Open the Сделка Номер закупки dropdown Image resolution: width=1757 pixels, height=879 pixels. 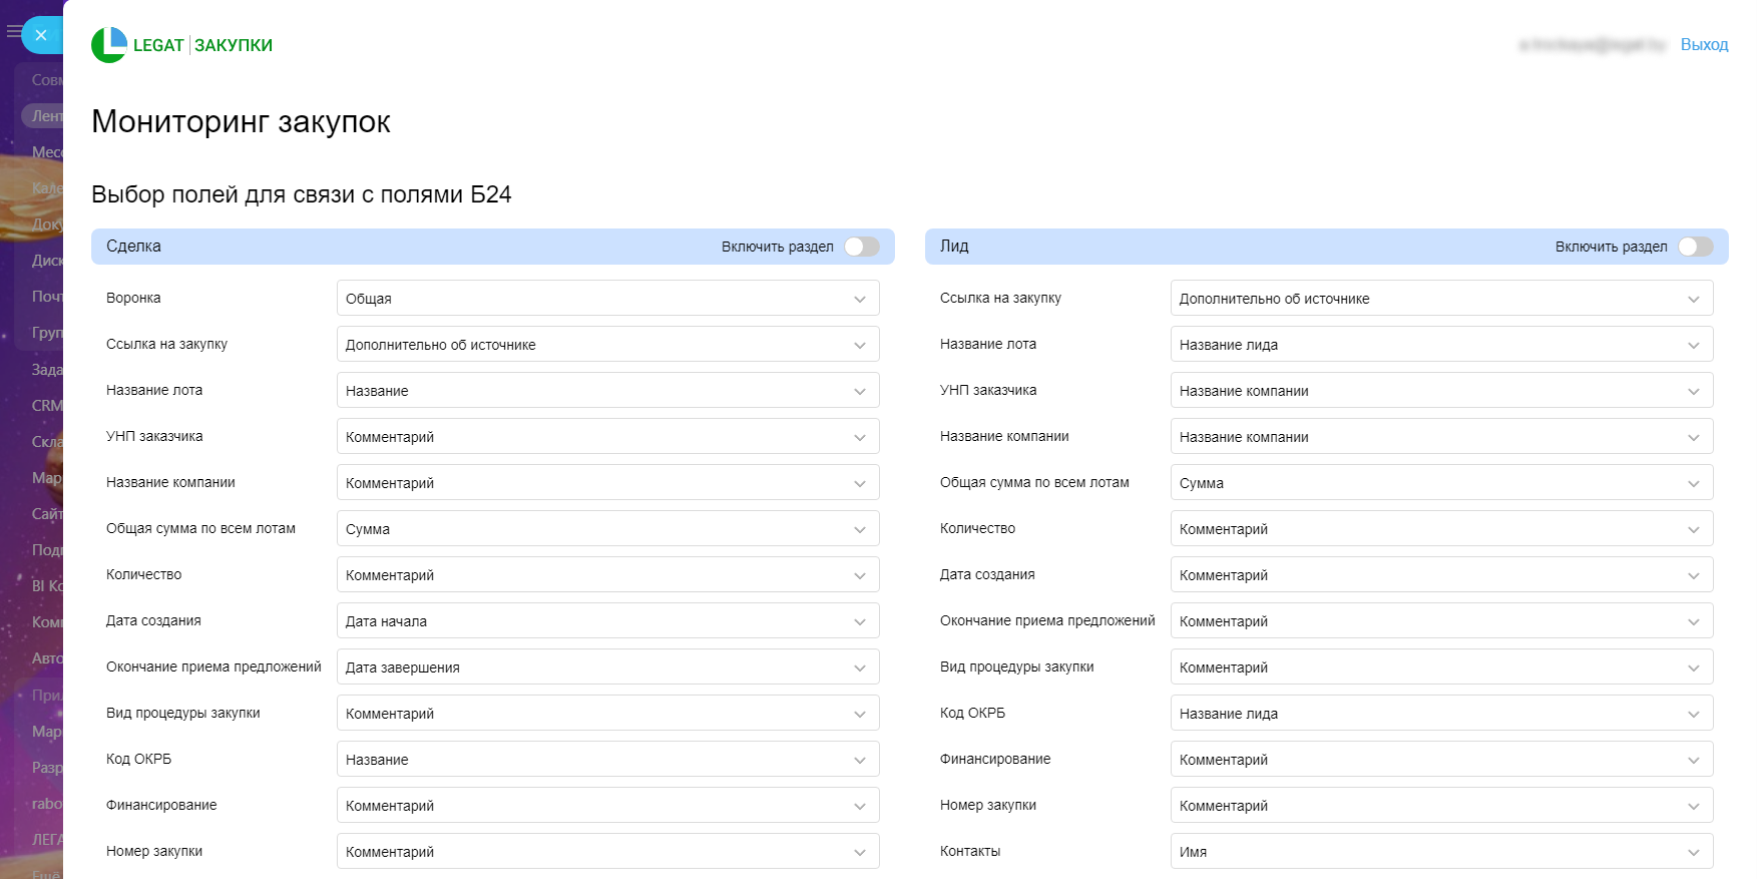(x=607, y=852)
